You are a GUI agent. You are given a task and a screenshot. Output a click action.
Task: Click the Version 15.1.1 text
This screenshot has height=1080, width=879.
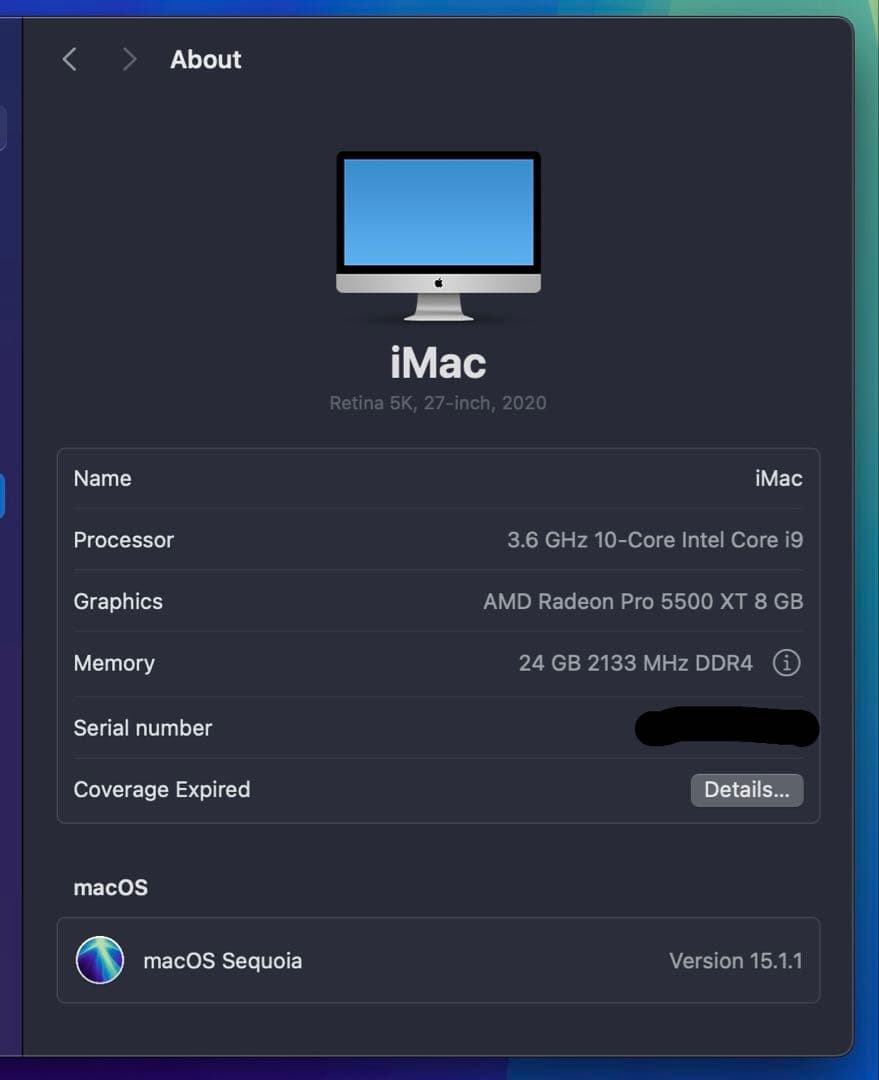click(735, 960)
